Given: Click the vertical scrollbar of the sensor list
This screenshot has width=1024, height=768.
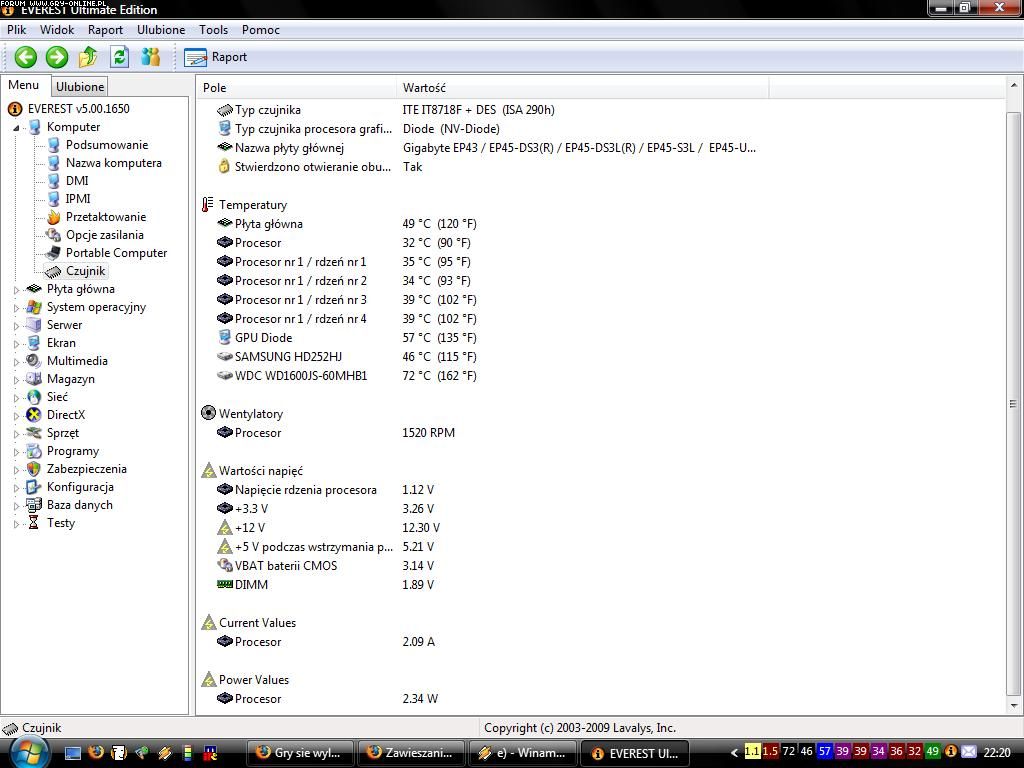Looking at the screenshot, I should [x=1014, y=403].
